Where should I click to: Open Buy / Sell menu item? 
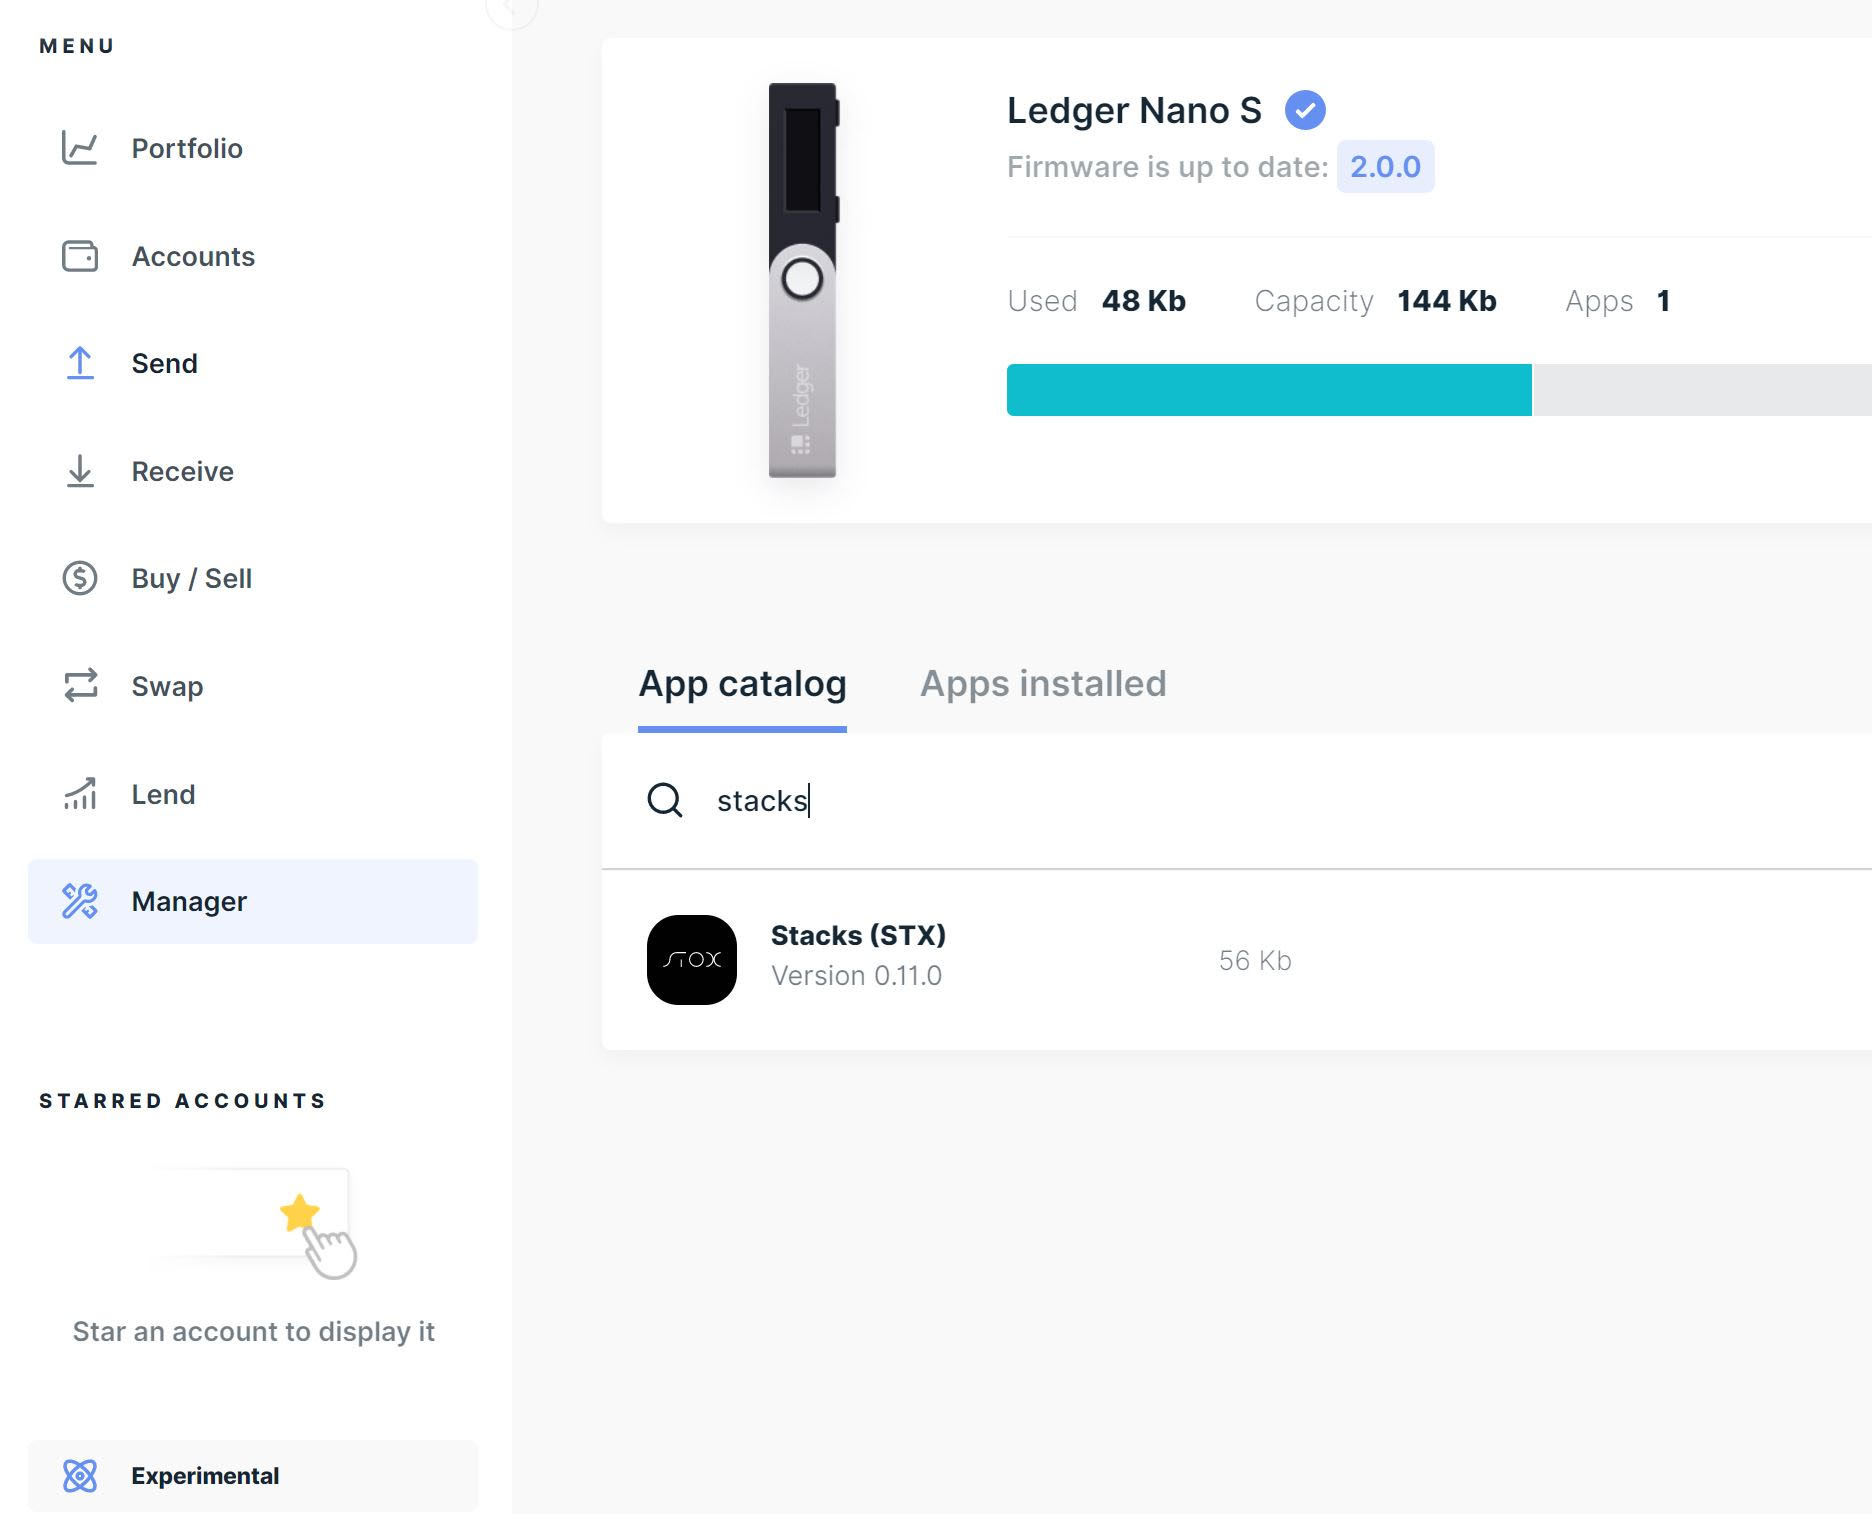point(253,578)
